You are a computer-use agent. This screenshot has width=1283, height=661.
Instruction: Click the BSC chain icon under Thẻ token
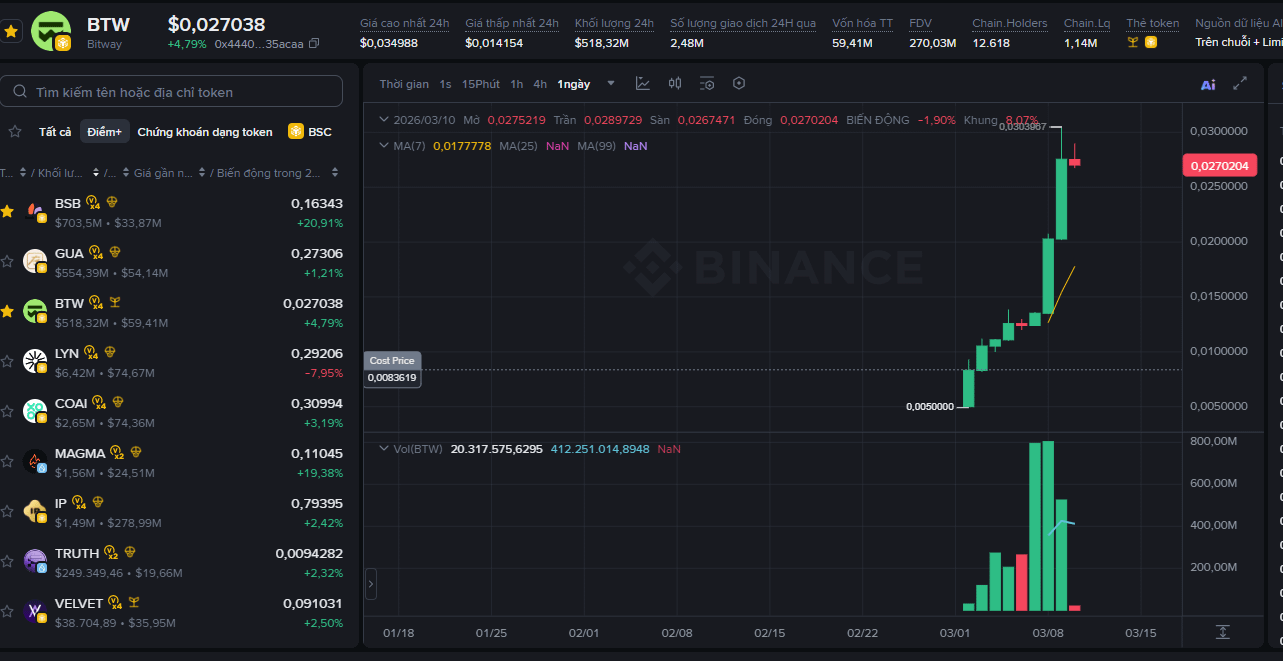tap(1151, 42)
